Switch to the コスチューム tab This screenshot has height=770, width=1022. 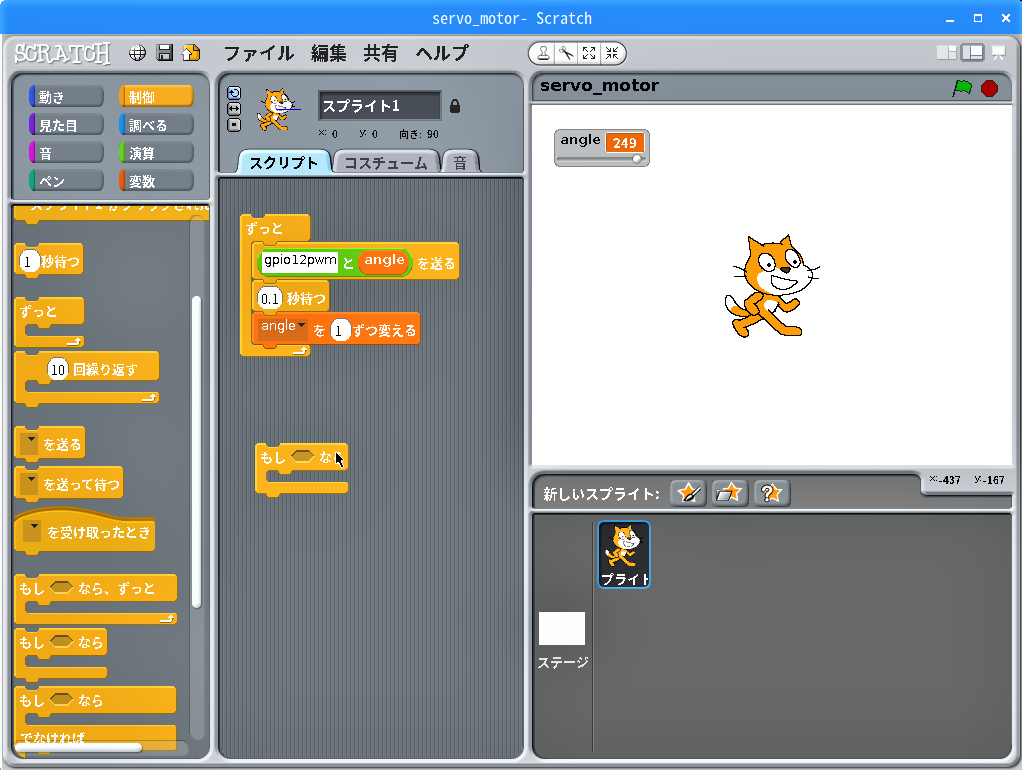[x=386, y=162]
